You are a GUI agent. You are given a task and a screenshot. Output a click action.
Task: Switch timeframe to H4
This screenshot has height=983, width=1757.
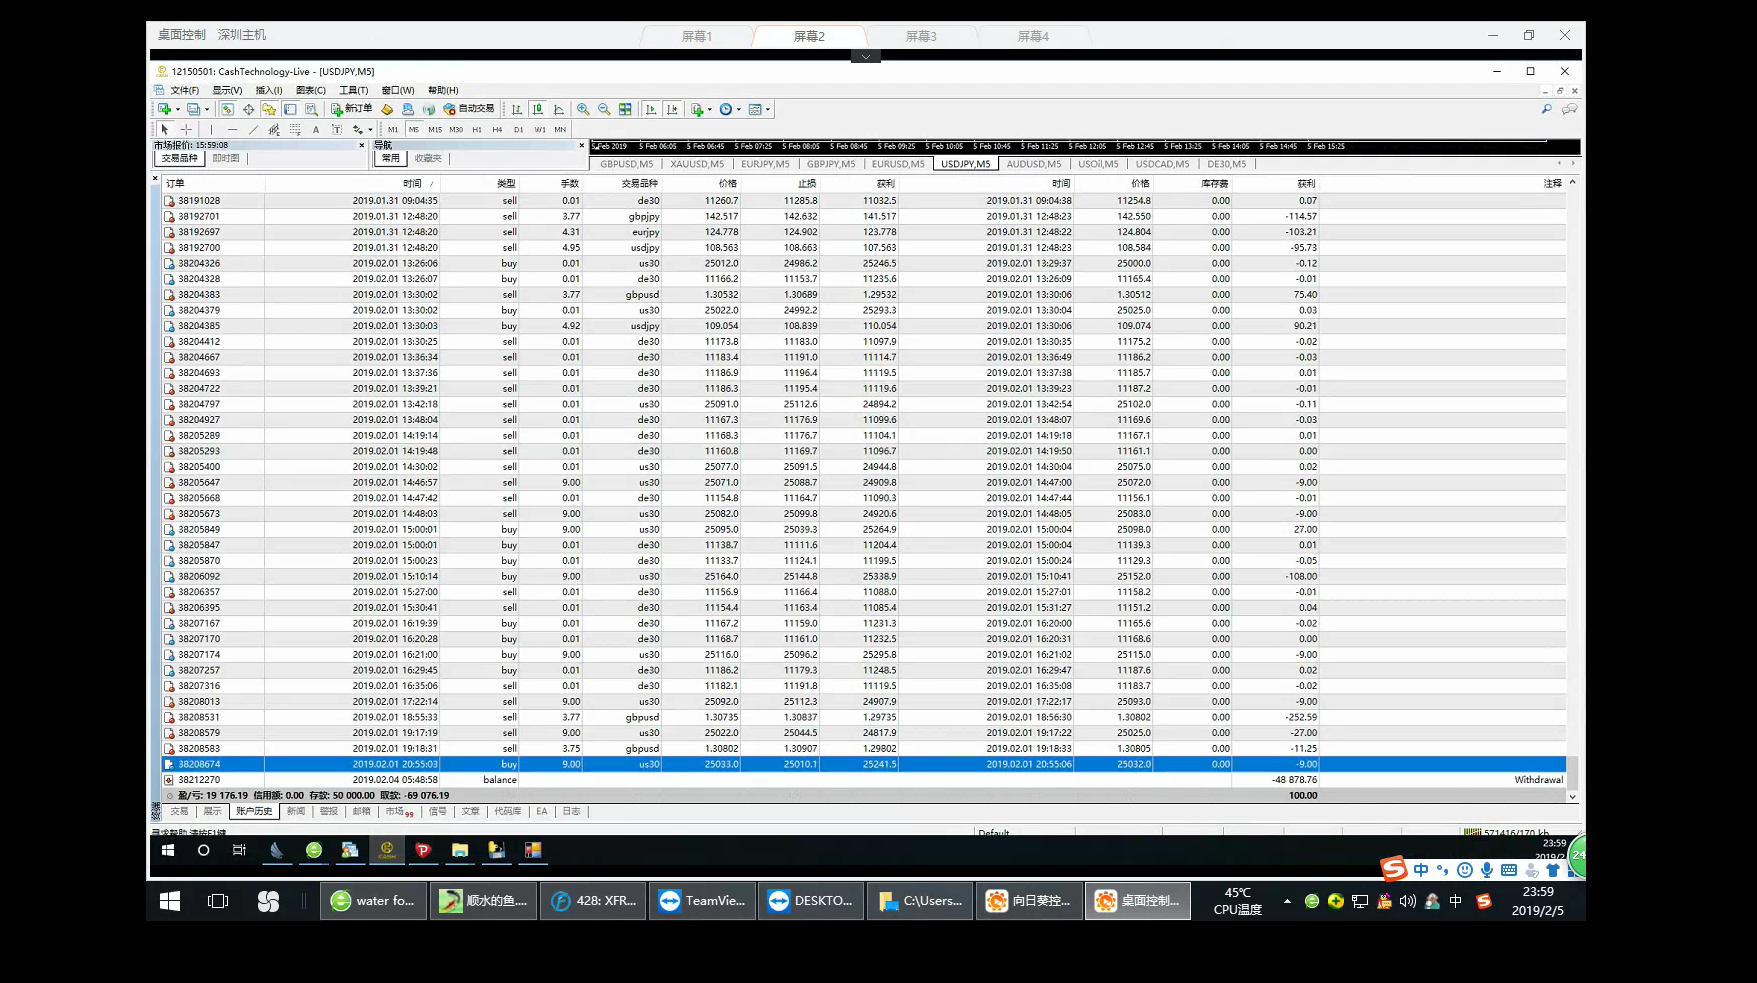tap(497, 129)
